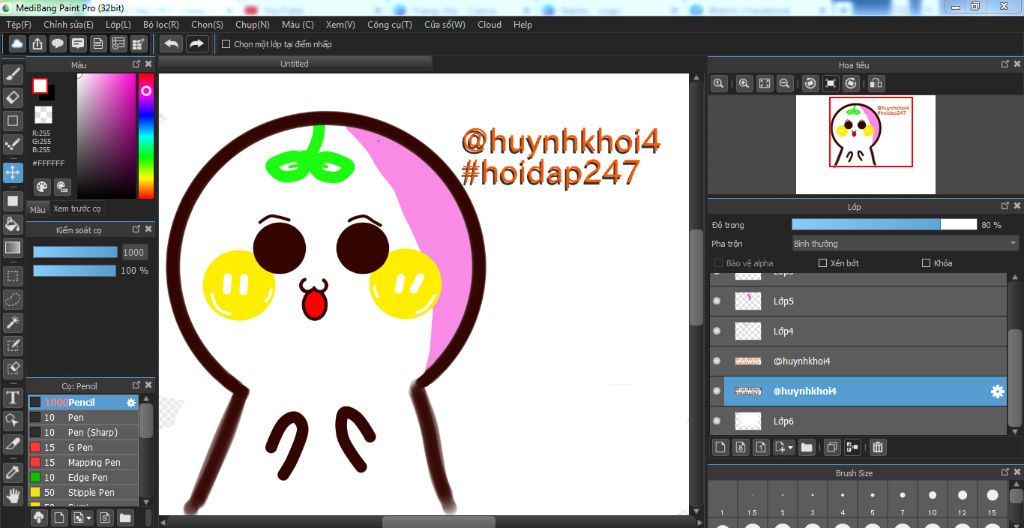Select the Dot pen tool
The width and height of the screenshot is (1024, 528).
(x=12, y=144)
